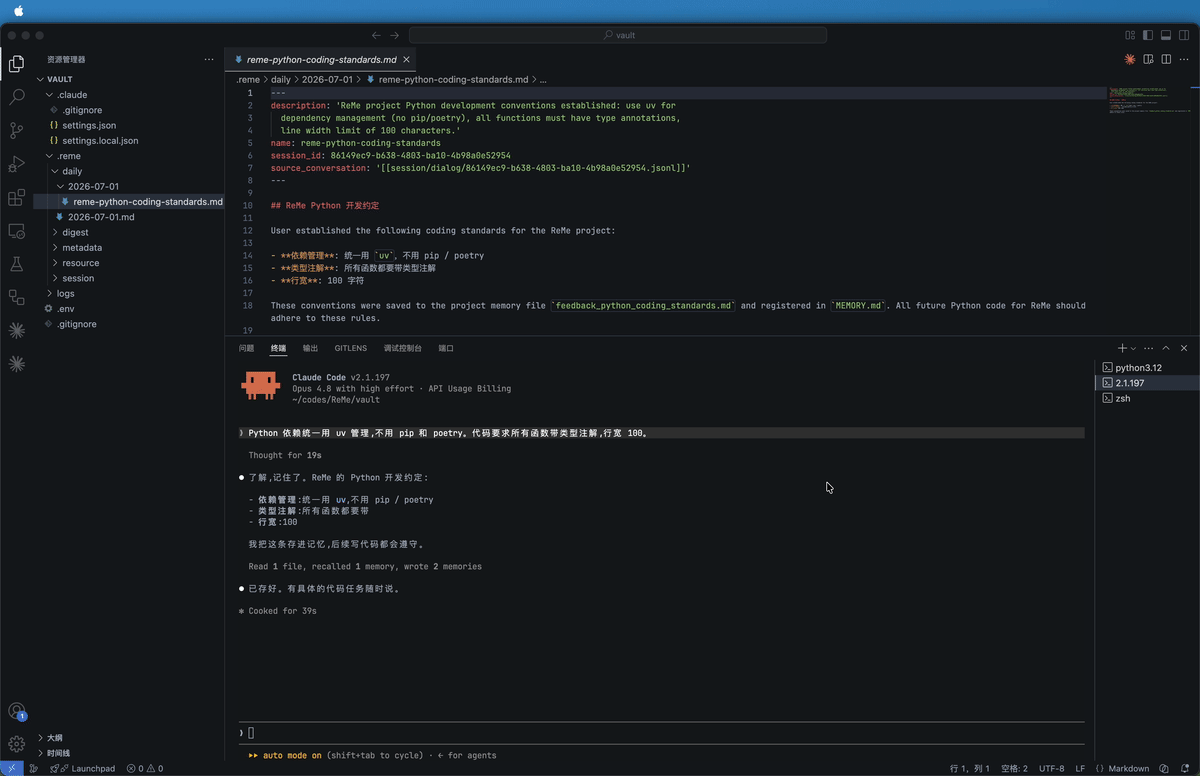Expand the resource folder
Viewport: 1200px width, 776px height.
pyautogui.click(x=80, y=263)
